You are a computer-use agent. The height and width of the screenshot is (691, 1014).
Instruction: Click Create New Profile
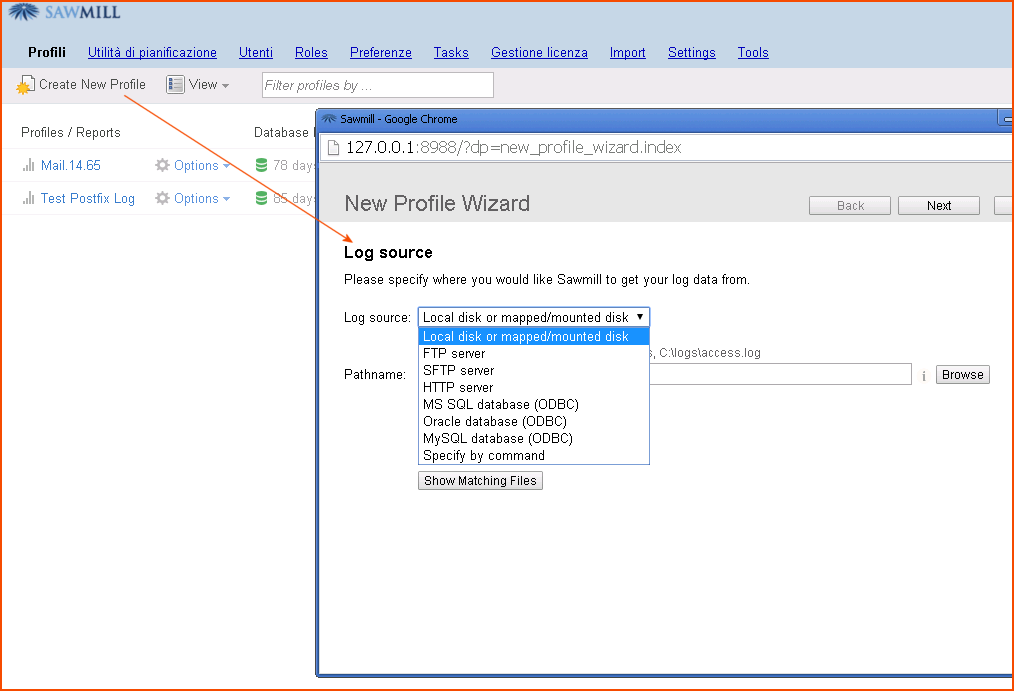(81, 85)
